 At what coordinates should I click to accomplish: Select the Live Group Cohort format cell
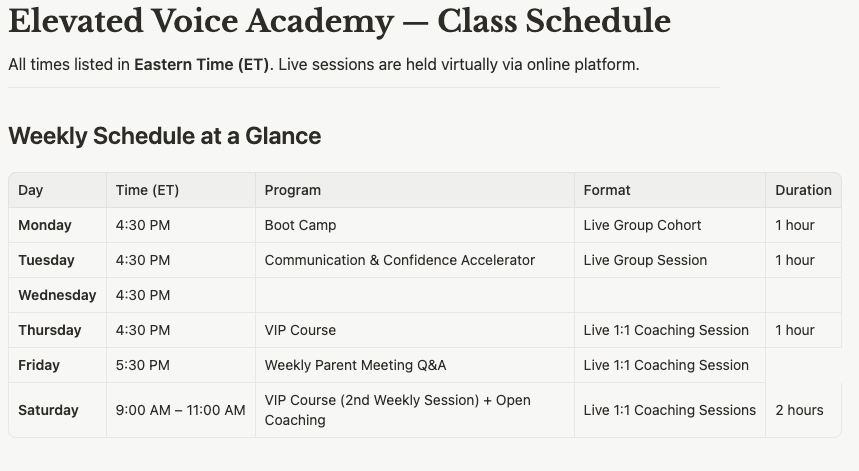669,225
